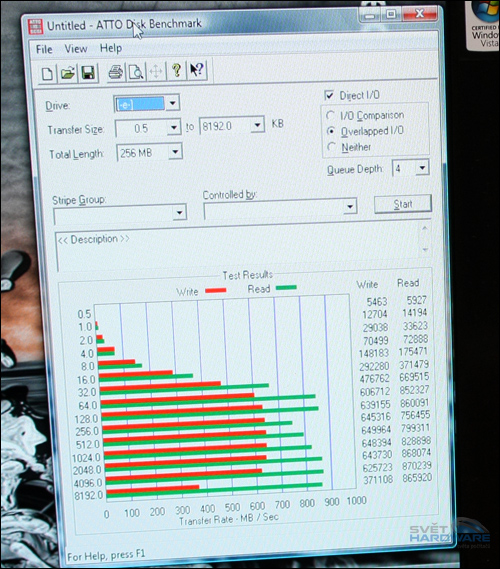Click the status bar help text
This screenshot has height=569, width=500.
[106, 555]
